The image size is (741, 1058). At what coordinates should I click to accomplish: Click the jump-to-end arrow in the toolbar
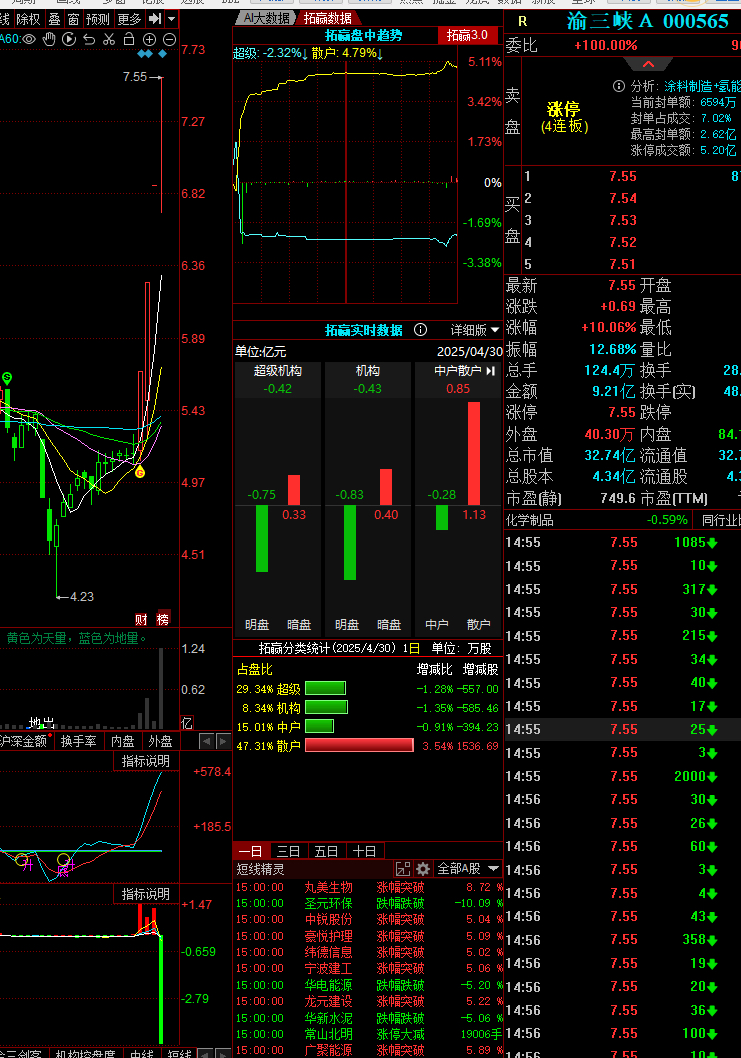(x=155, y=18)
